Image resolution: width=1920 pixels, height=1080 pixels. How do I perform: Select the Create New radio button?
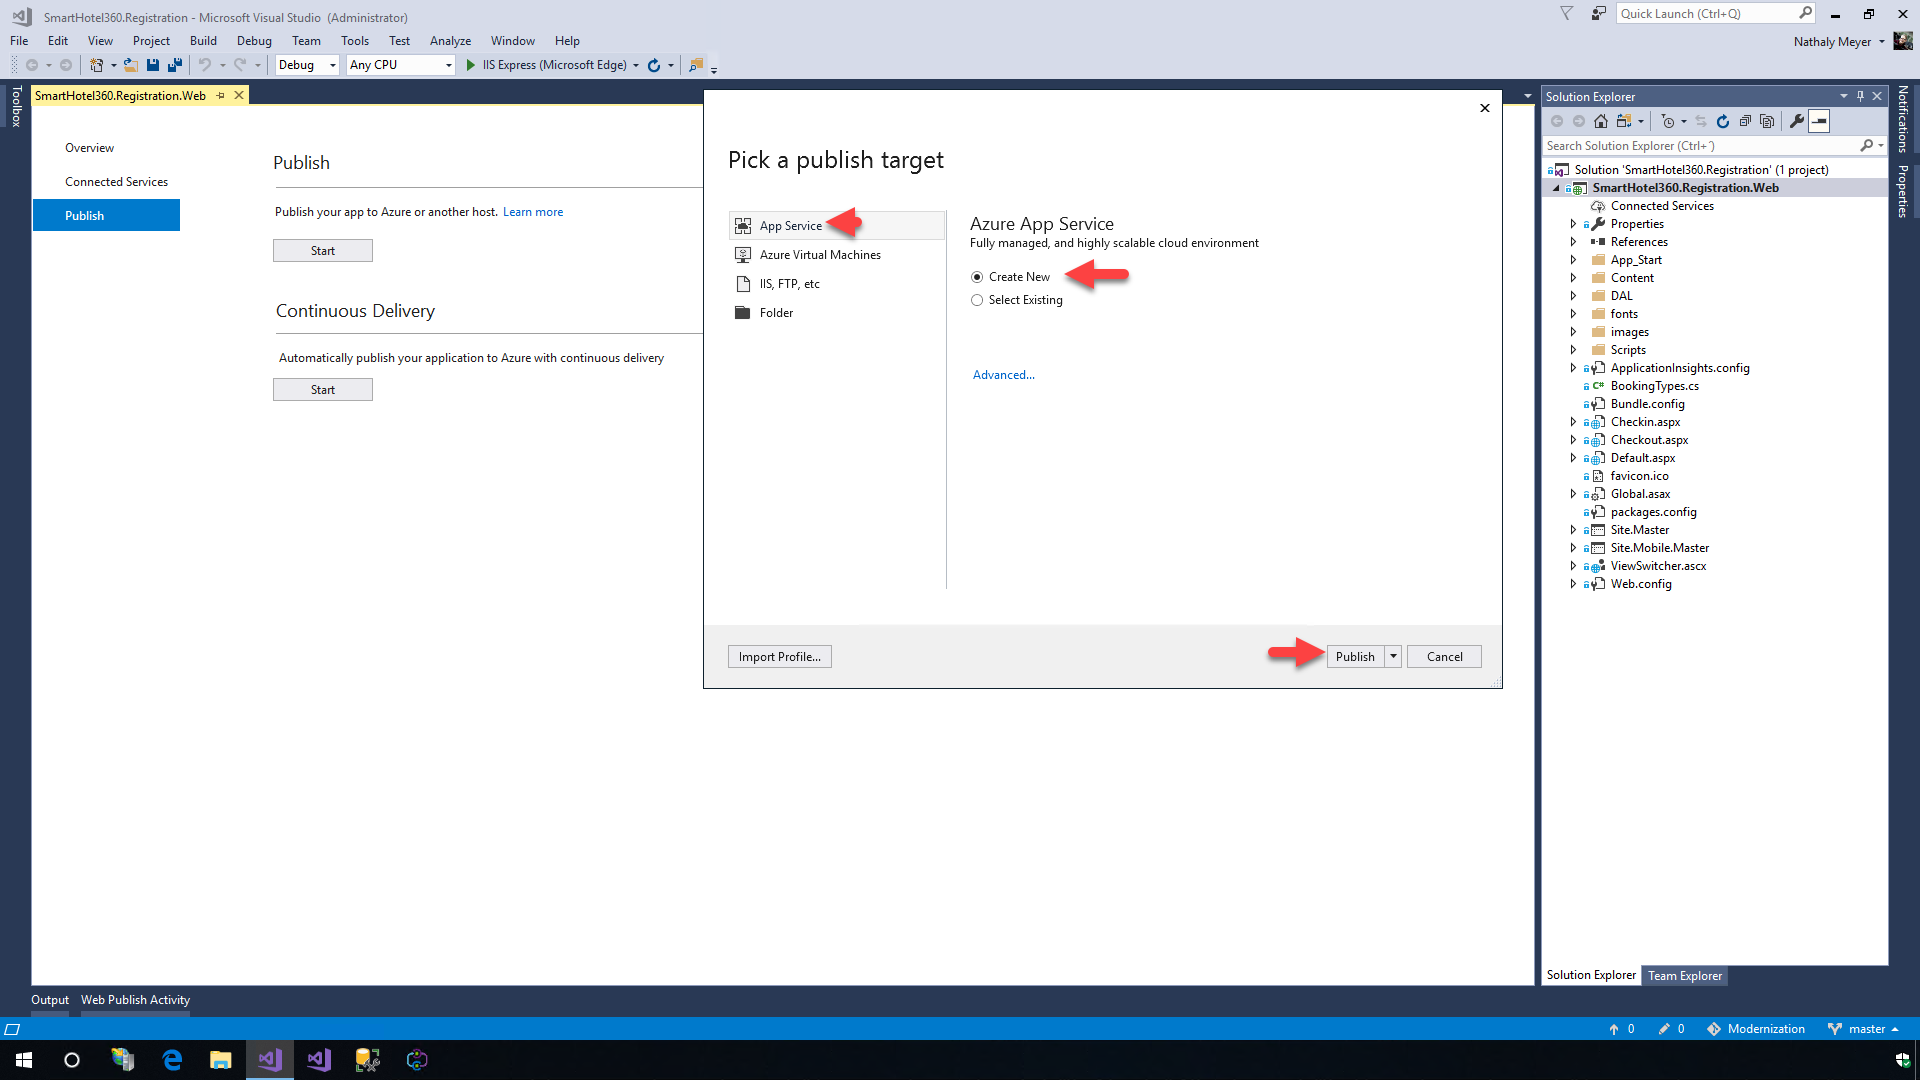(977, 277)
